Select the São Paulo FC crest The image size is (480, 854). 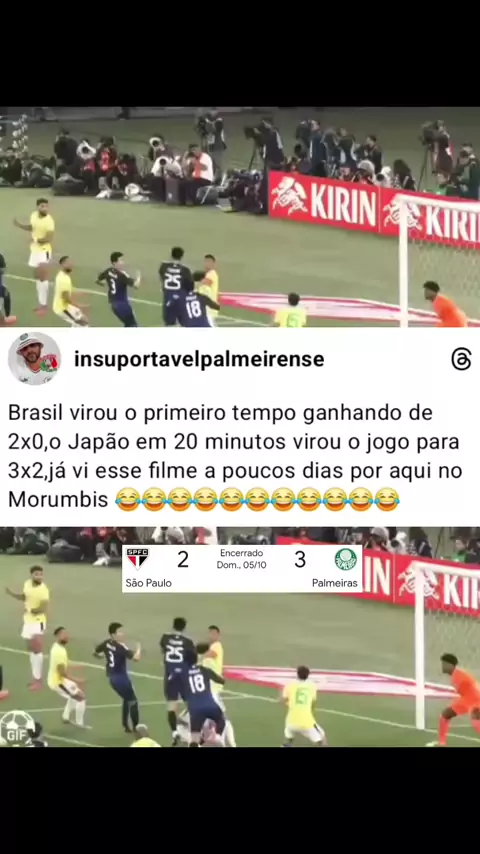pyautogui.click(x=137, y=559)
